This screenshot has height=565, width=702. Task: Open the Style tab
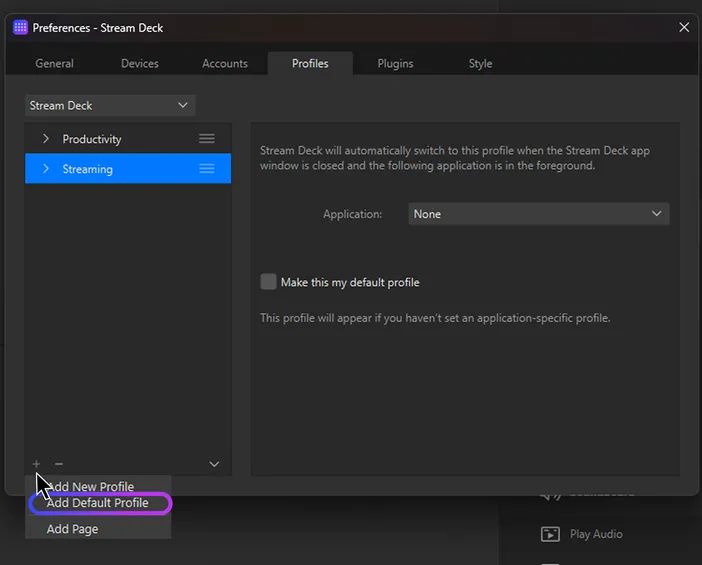coord(480,64)
